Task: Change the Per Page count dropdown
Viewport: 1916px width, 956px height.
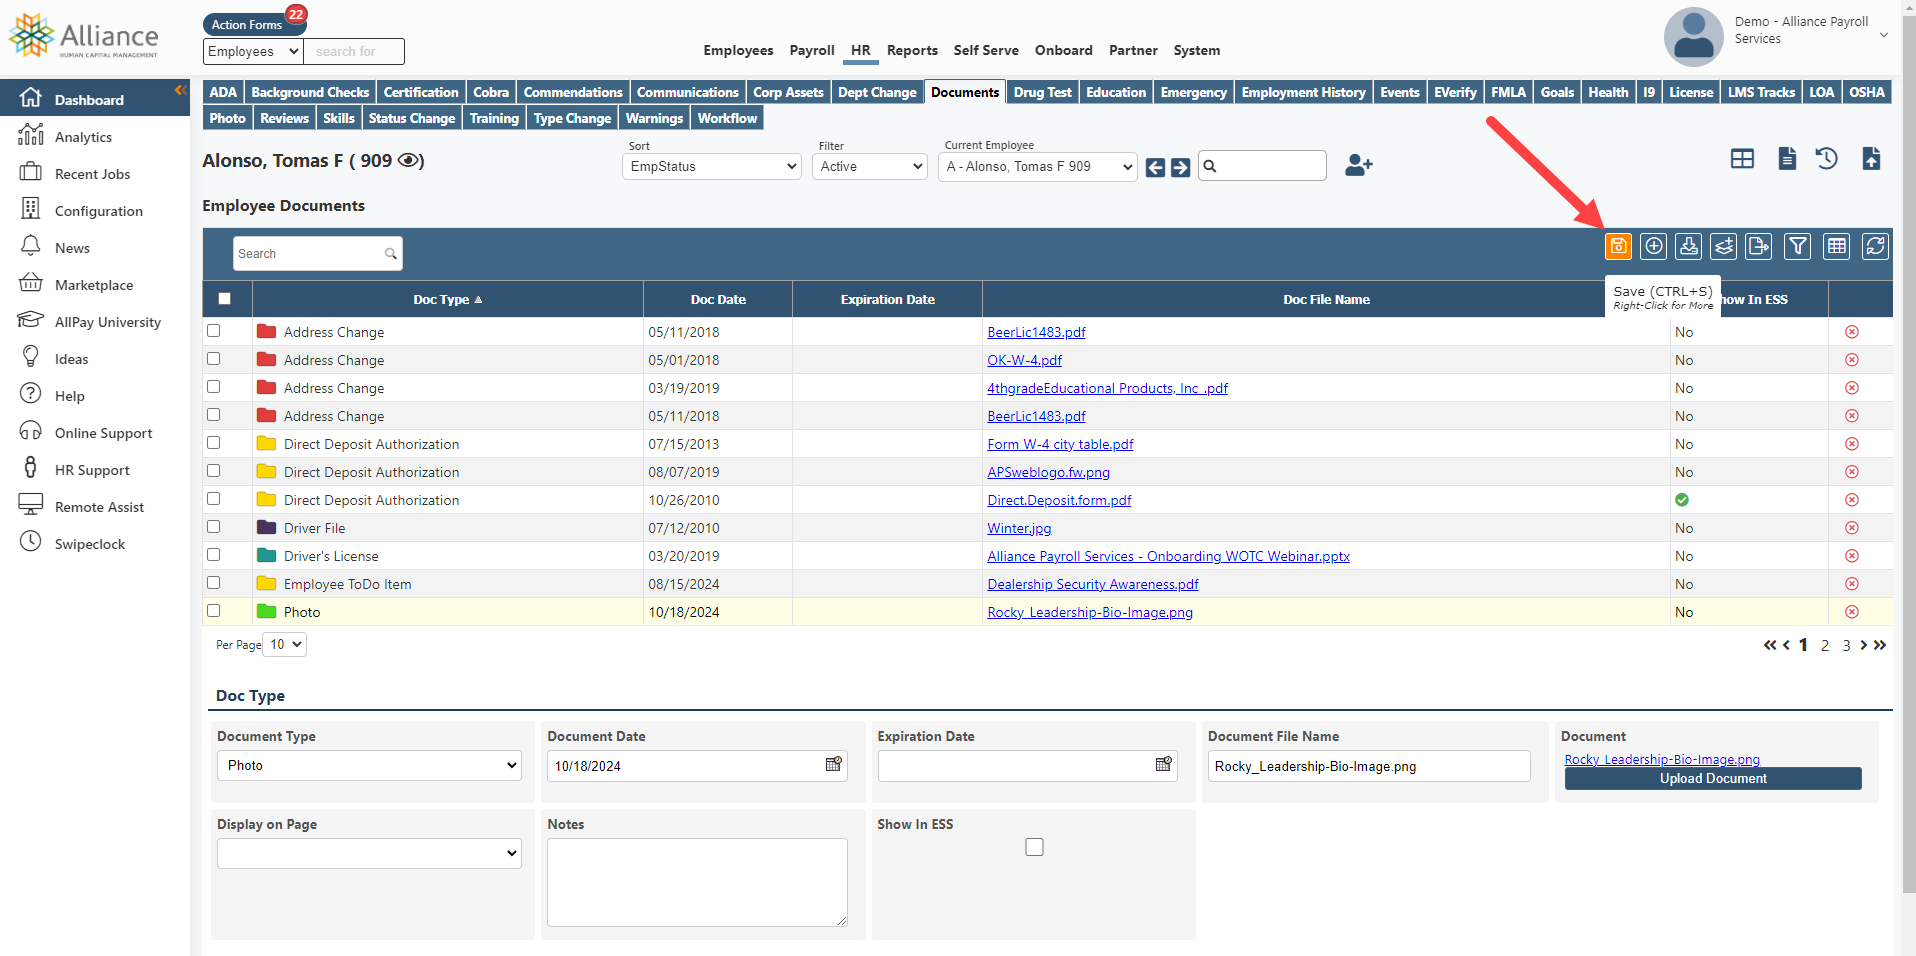Action: (284, 645)
